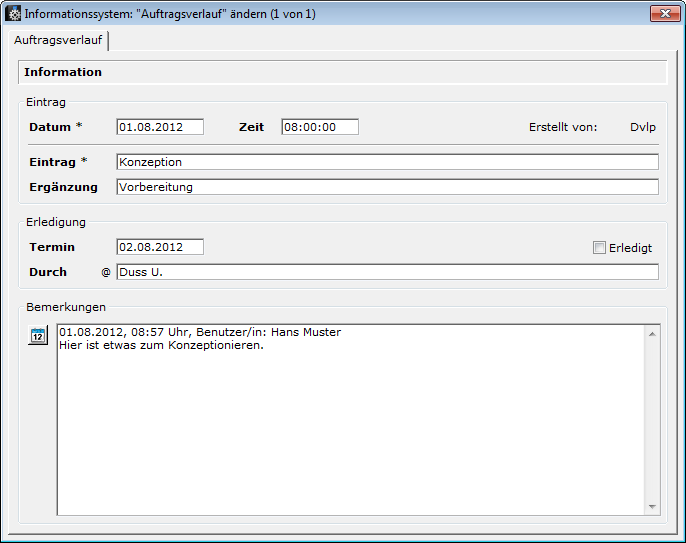The image size is (686, 543).
Task: Open the application icon menu in title bar
Action: 13,14
